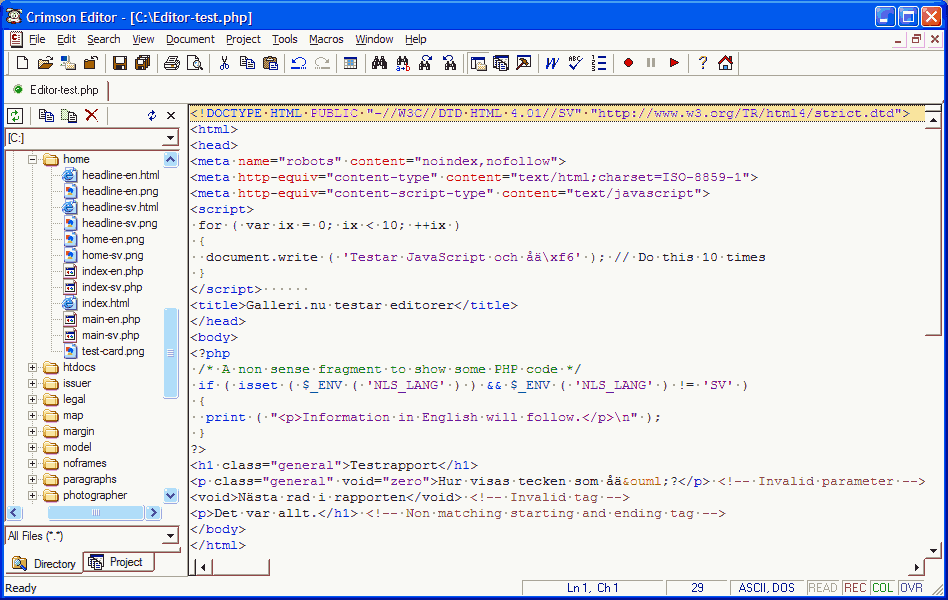The height and width of the screenshot is (600, 948).
Task: Click the home page house icon
Action: 726,63
